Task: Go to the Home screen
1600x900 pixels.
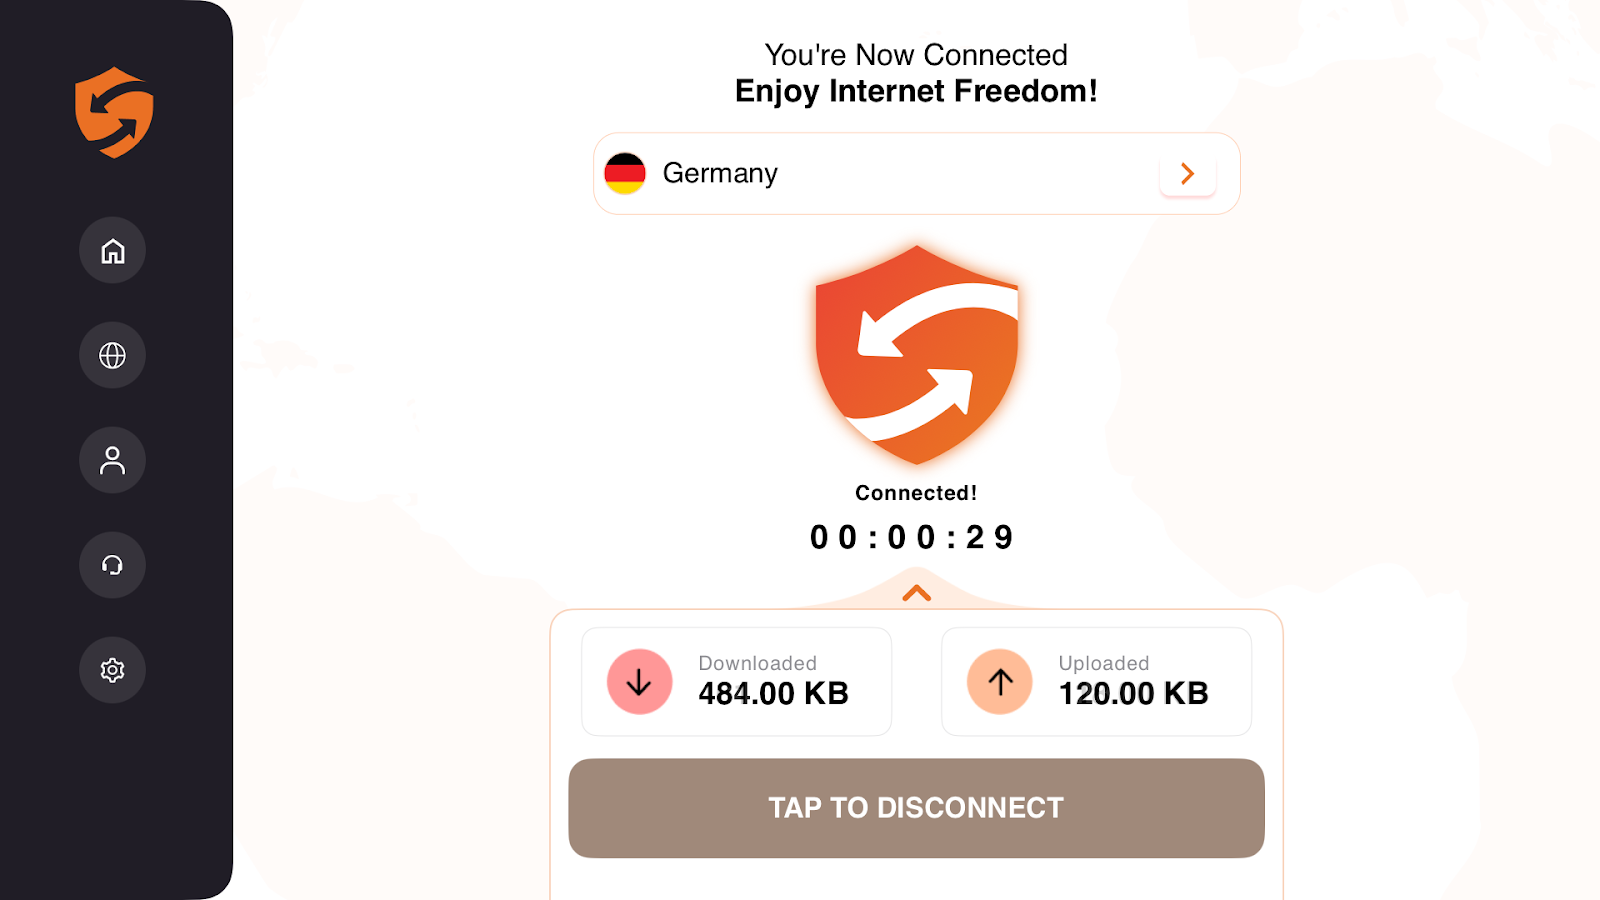Action: (113, 250)
